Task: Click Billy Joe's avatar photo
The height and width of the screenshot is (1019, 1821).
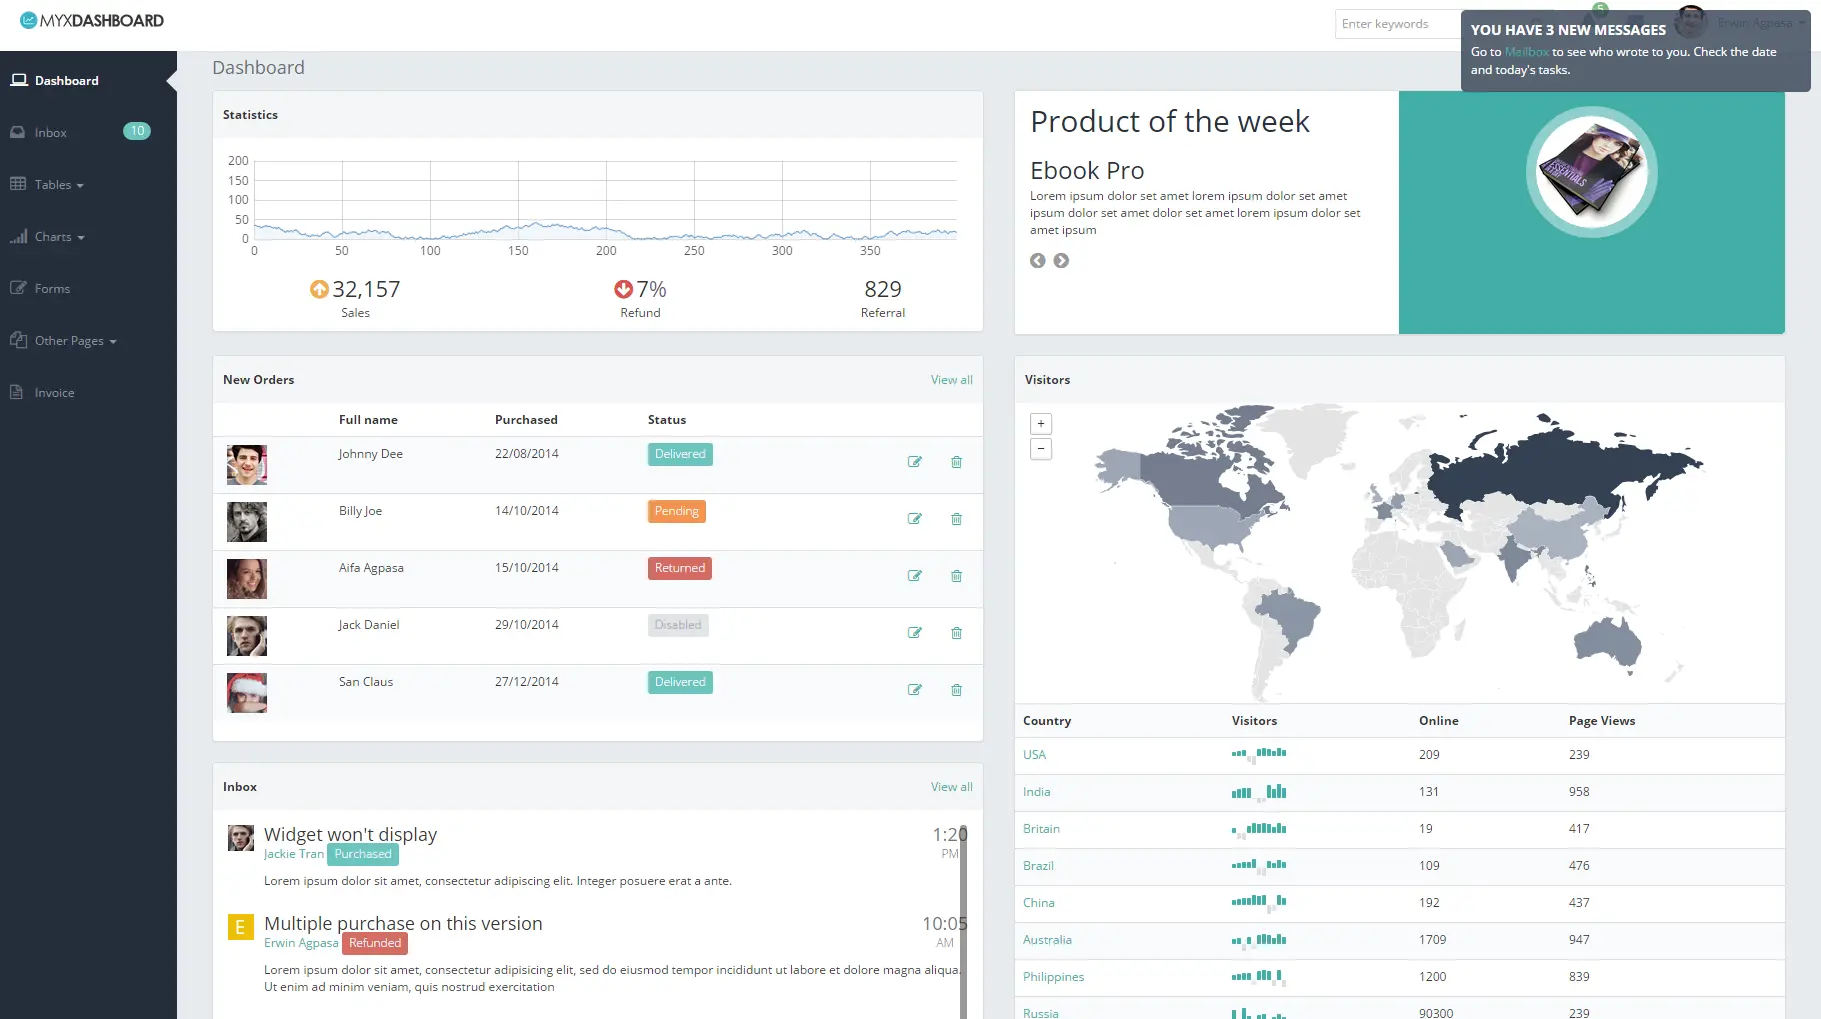Action: click(247, 522)
